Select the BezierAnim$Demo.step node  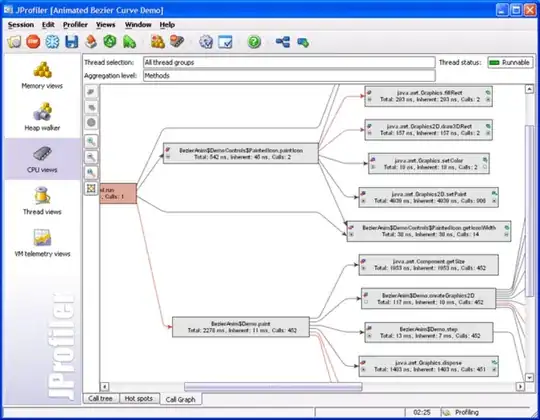click(x=429, y=332)
